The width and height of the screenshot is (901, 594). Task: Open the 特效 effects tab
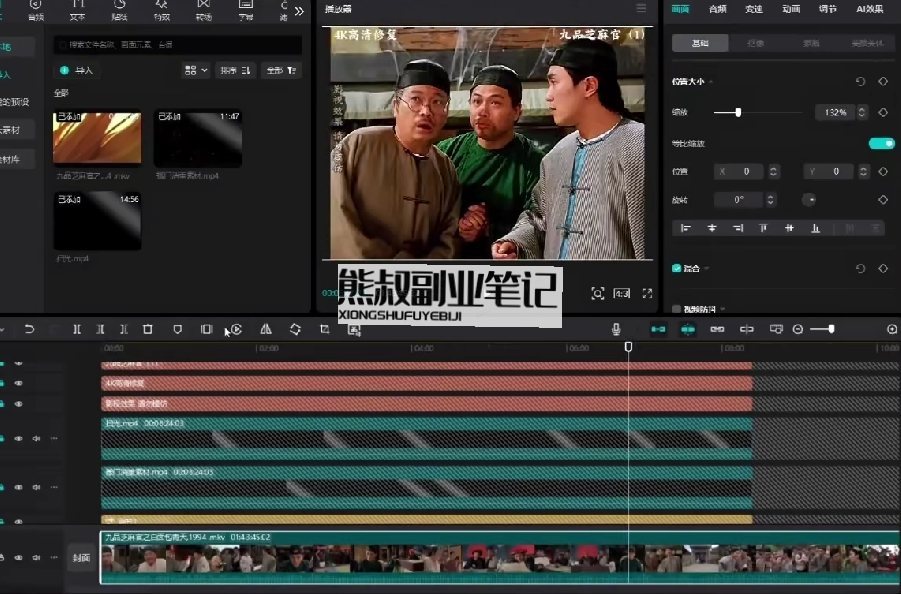tap(161, 10)
